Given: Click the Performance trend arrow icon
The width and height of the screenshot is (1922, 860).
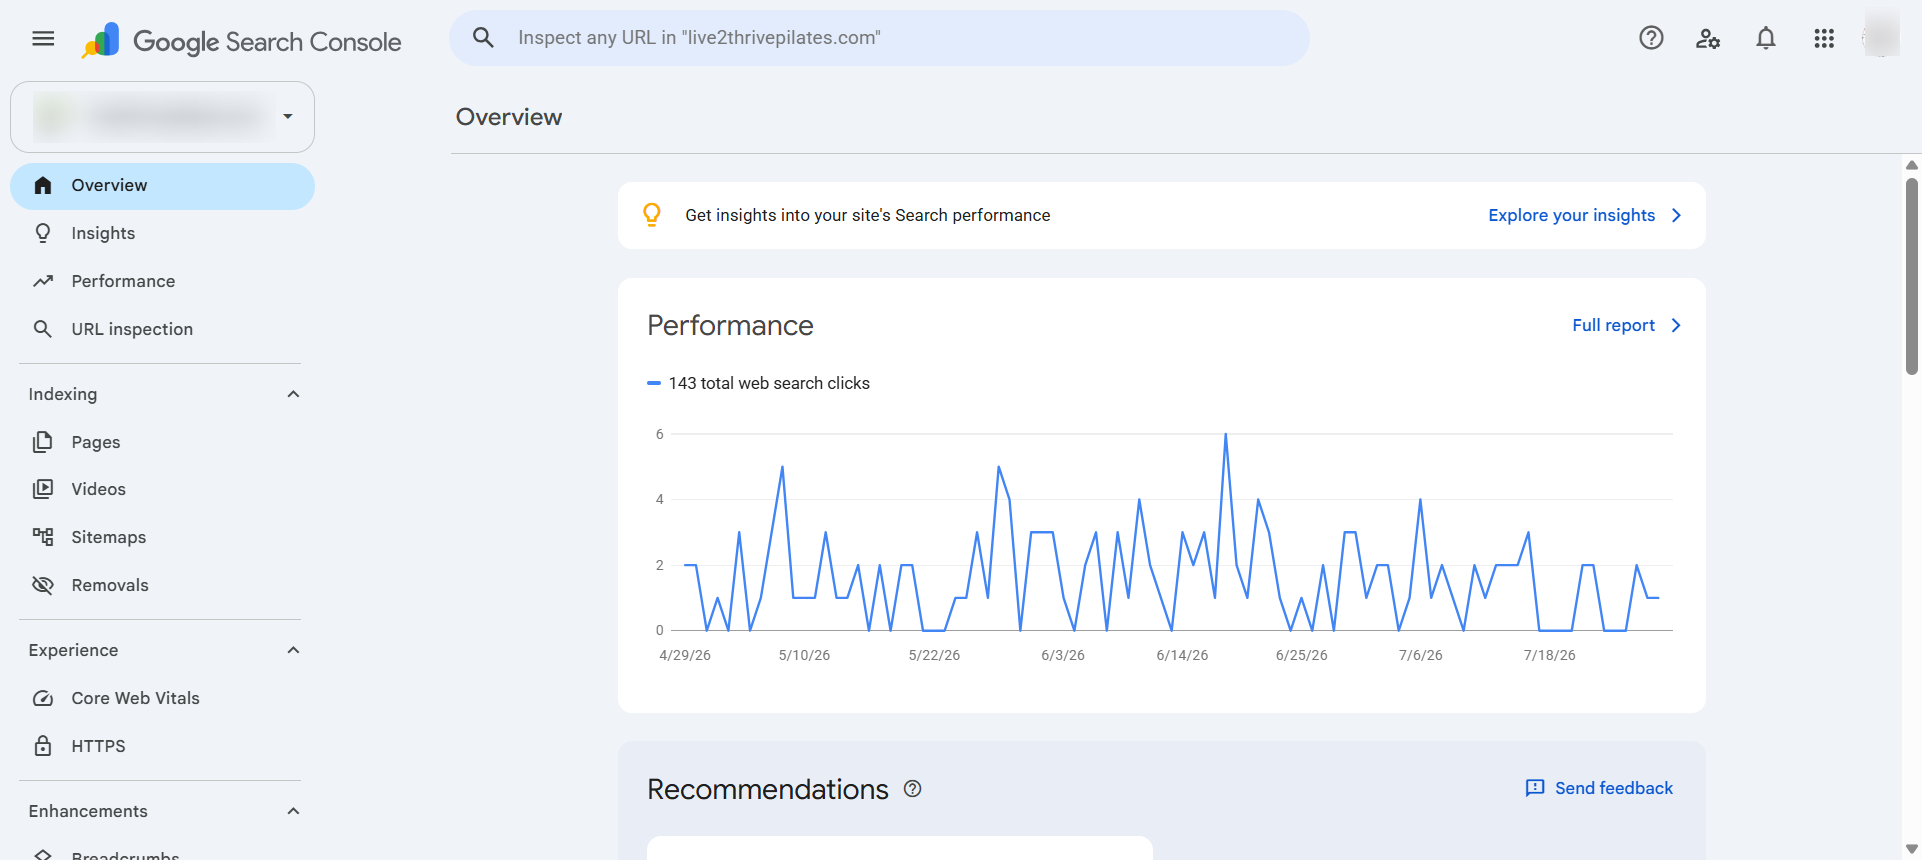Looking at the screenshot, I should point(43,281).
